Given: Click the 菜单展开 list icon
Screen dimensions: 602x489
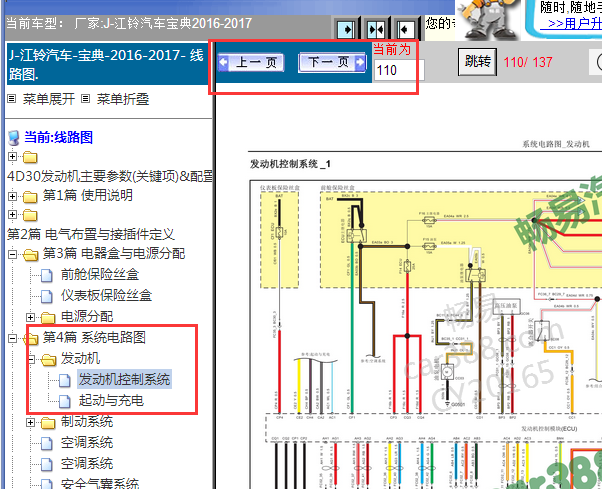Looking at the screenshot, I should (12, 99).
